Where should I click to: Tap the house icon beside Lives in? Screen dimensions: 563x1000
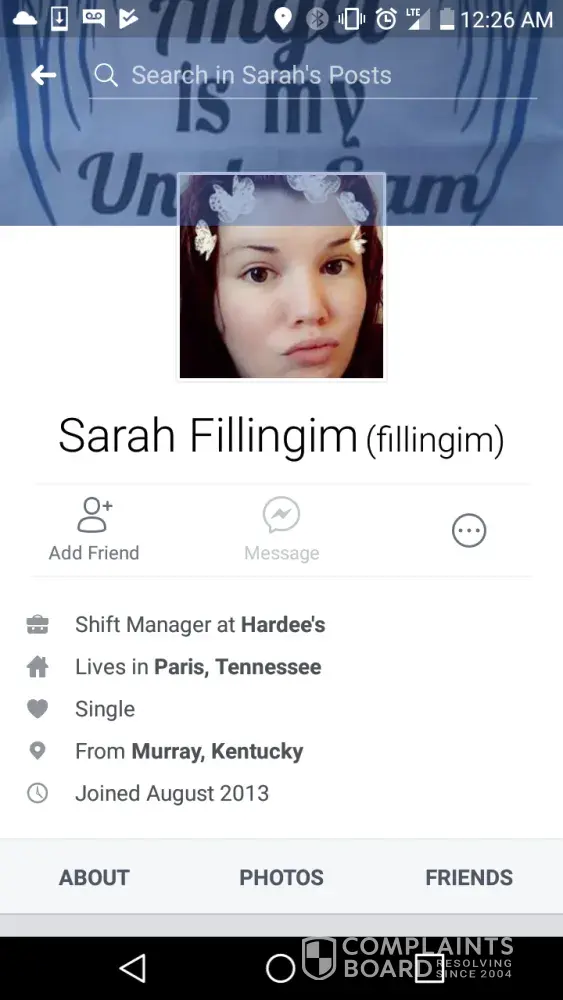point(38,667)
